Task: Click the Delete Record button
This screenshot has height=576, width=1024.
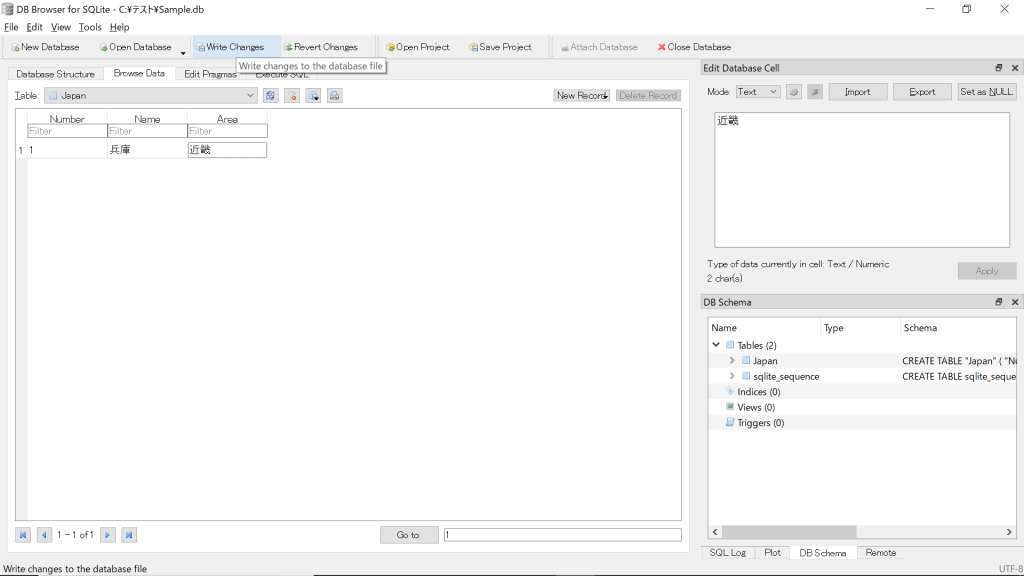Action: [x=648, y=95]
